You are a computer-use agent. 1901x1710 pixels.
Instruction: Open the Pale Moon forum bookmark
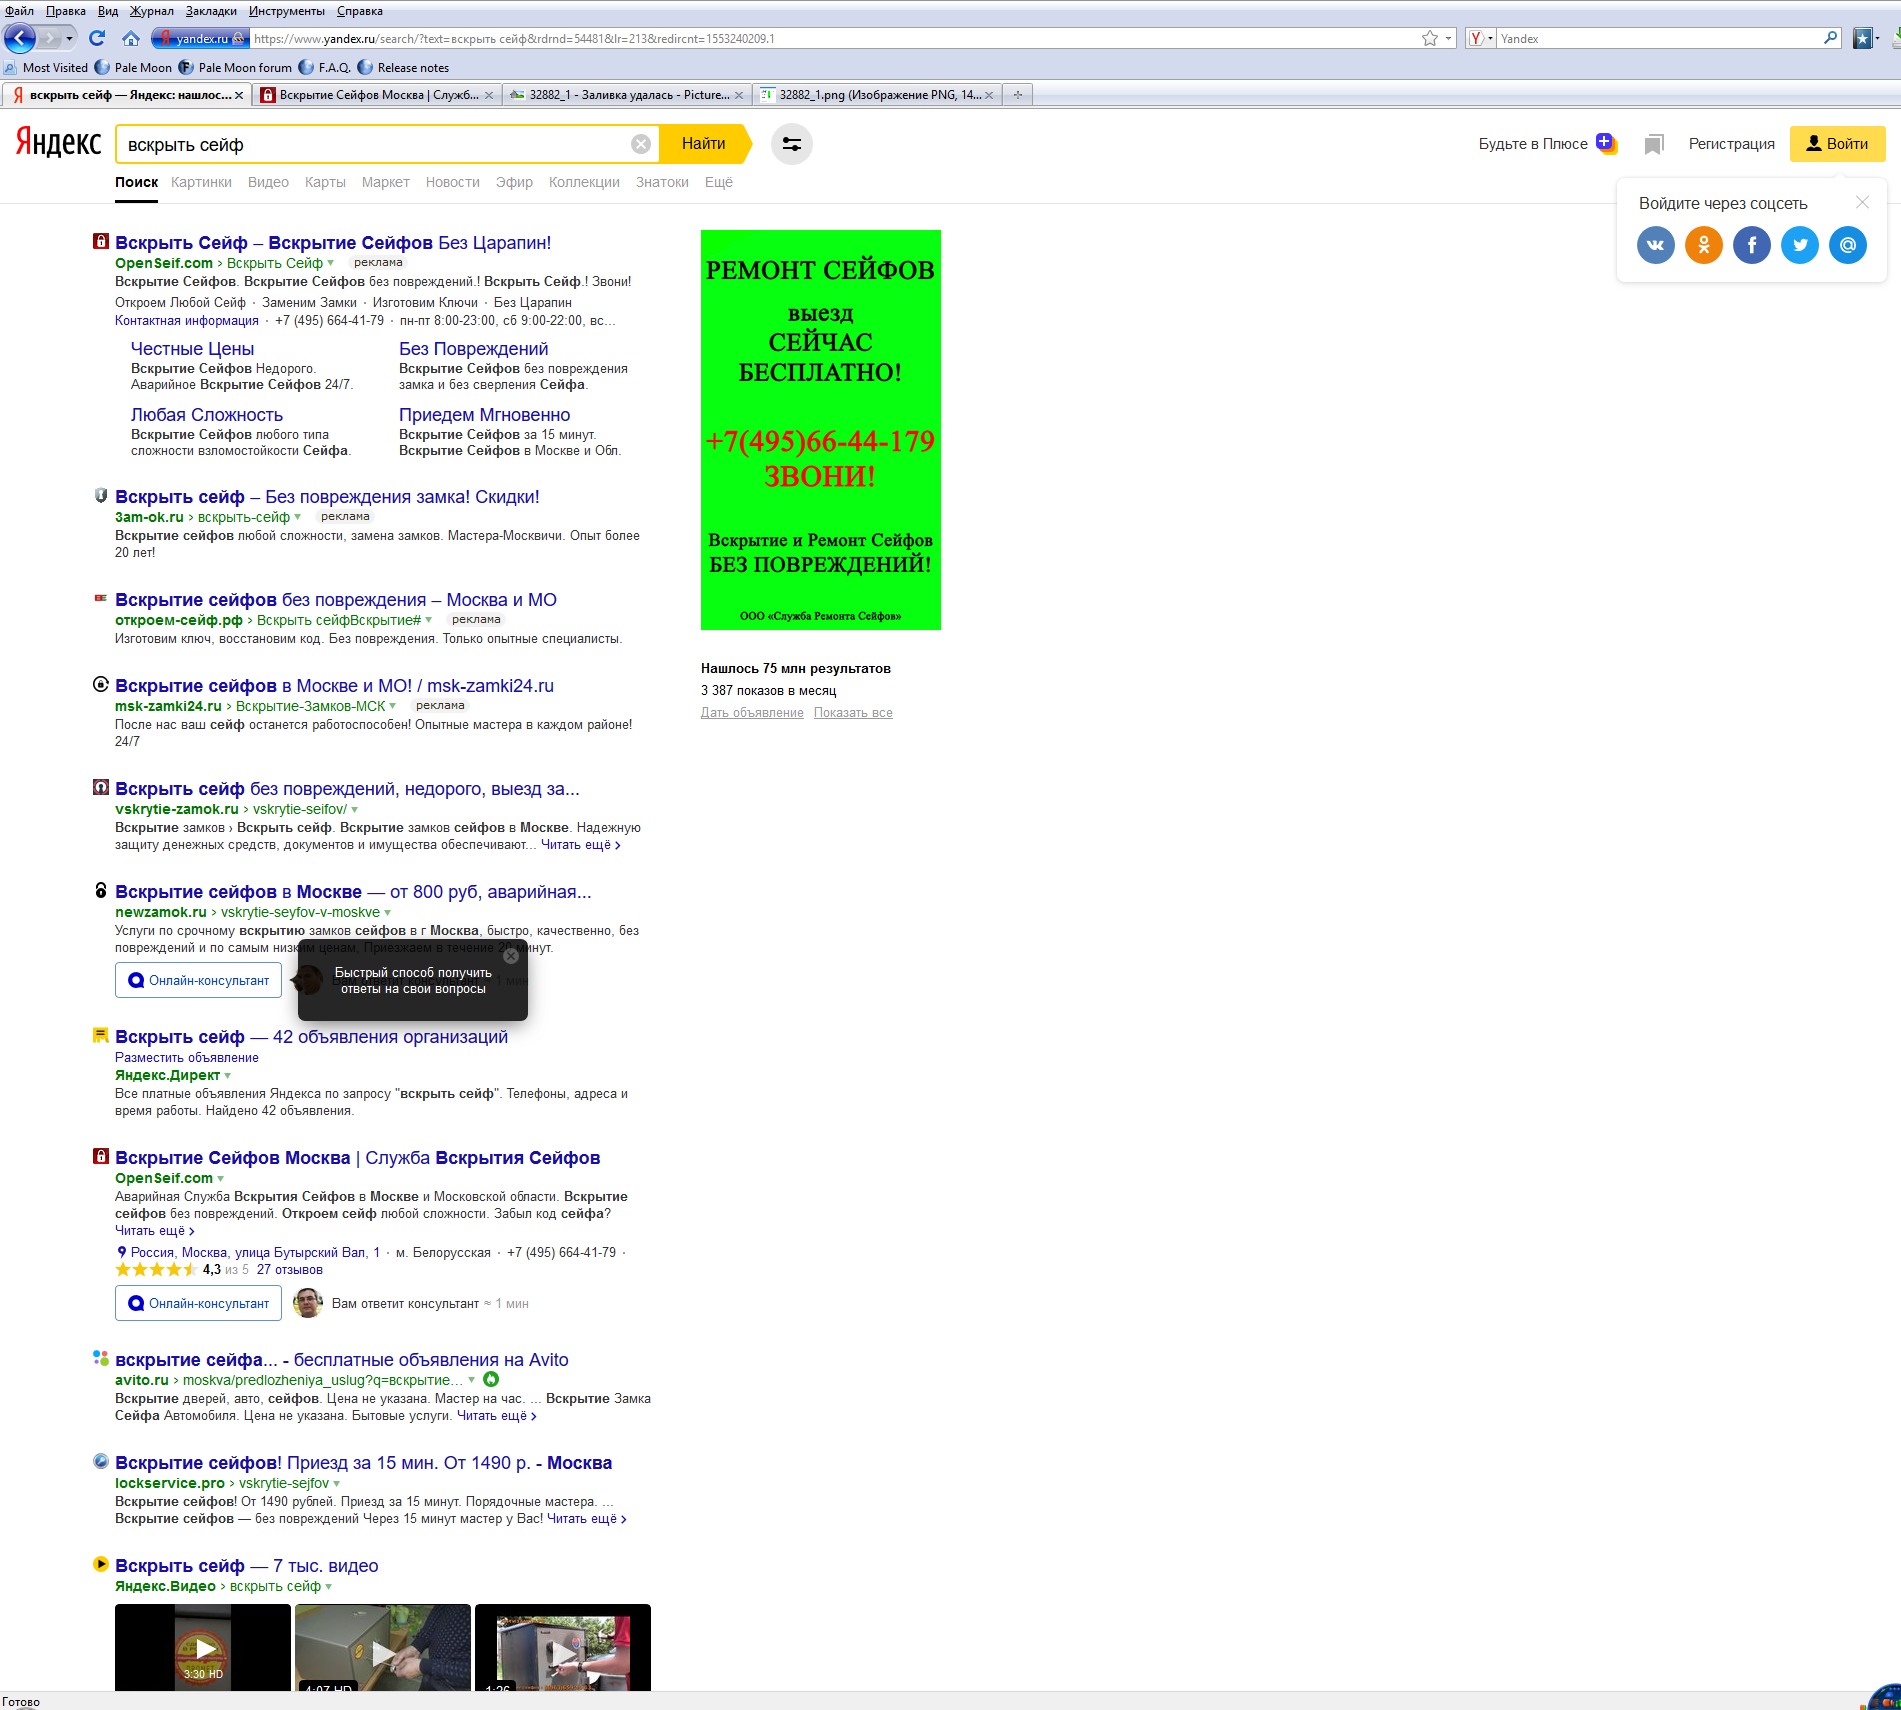pos(236,68)
